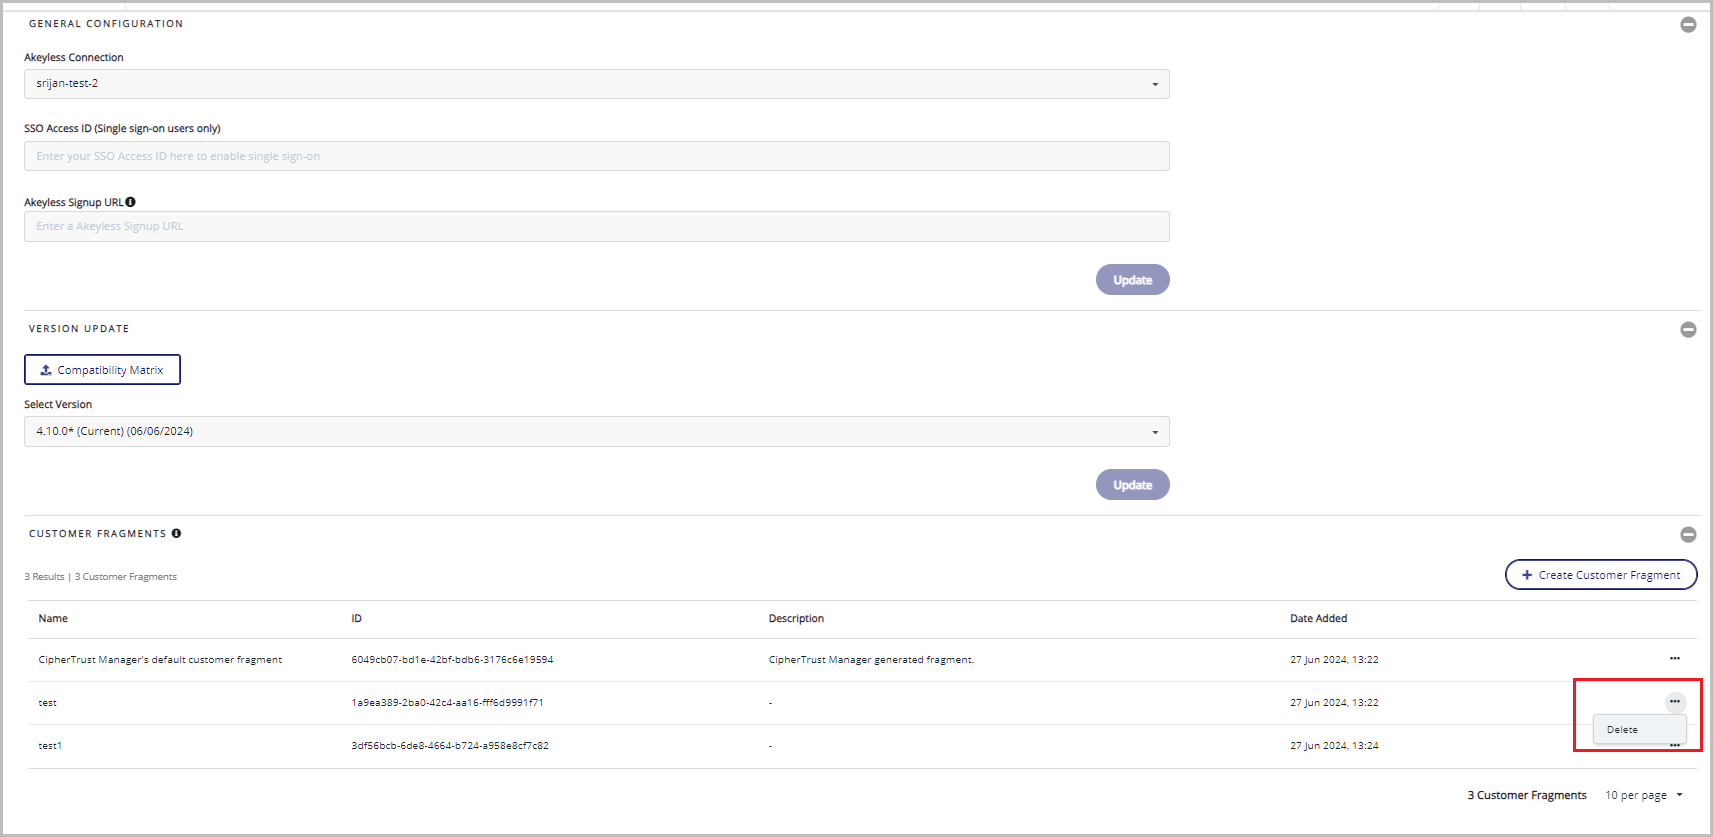The image size is (1713, 837).
Task: Select Delete from the context menu
Action: click(x=1622, y=730)
